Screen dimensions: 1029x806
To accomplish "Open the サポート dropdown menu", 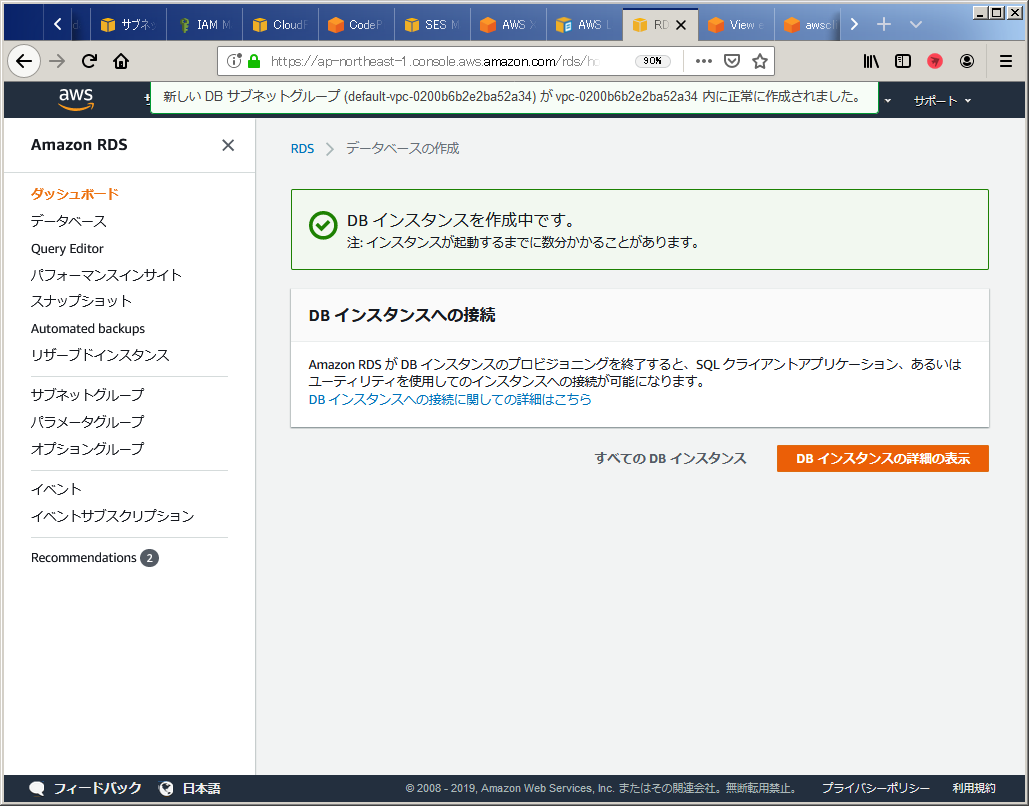I will (942, 100).
